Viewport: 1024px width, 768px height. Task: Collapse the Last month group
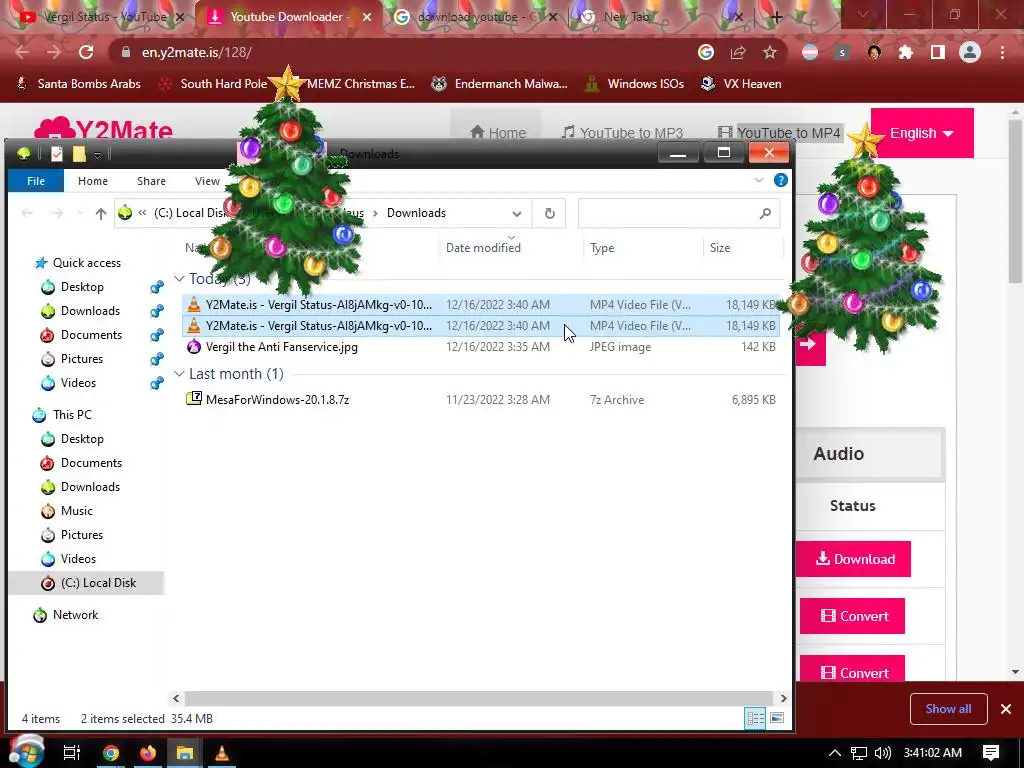[179, 374]
